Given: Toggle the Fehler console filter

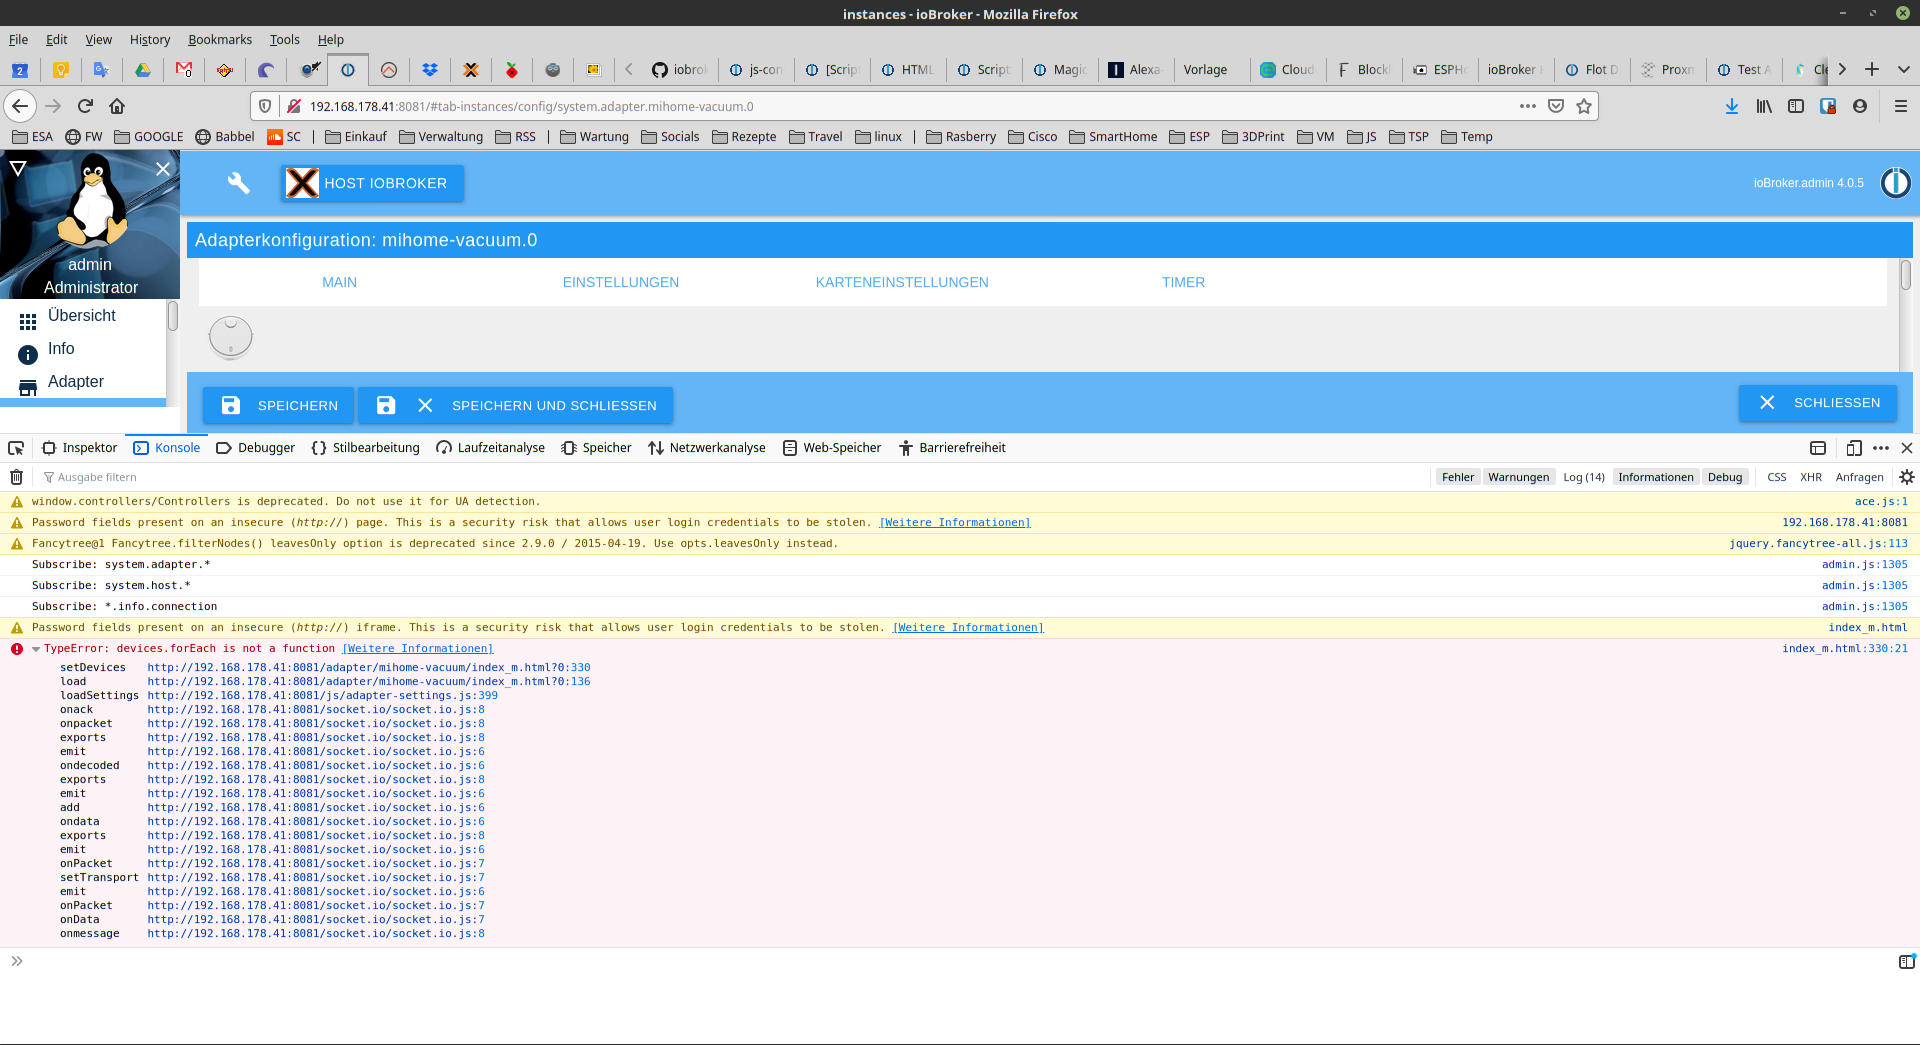Looking at the screenshot, I should click(1458, 477).
